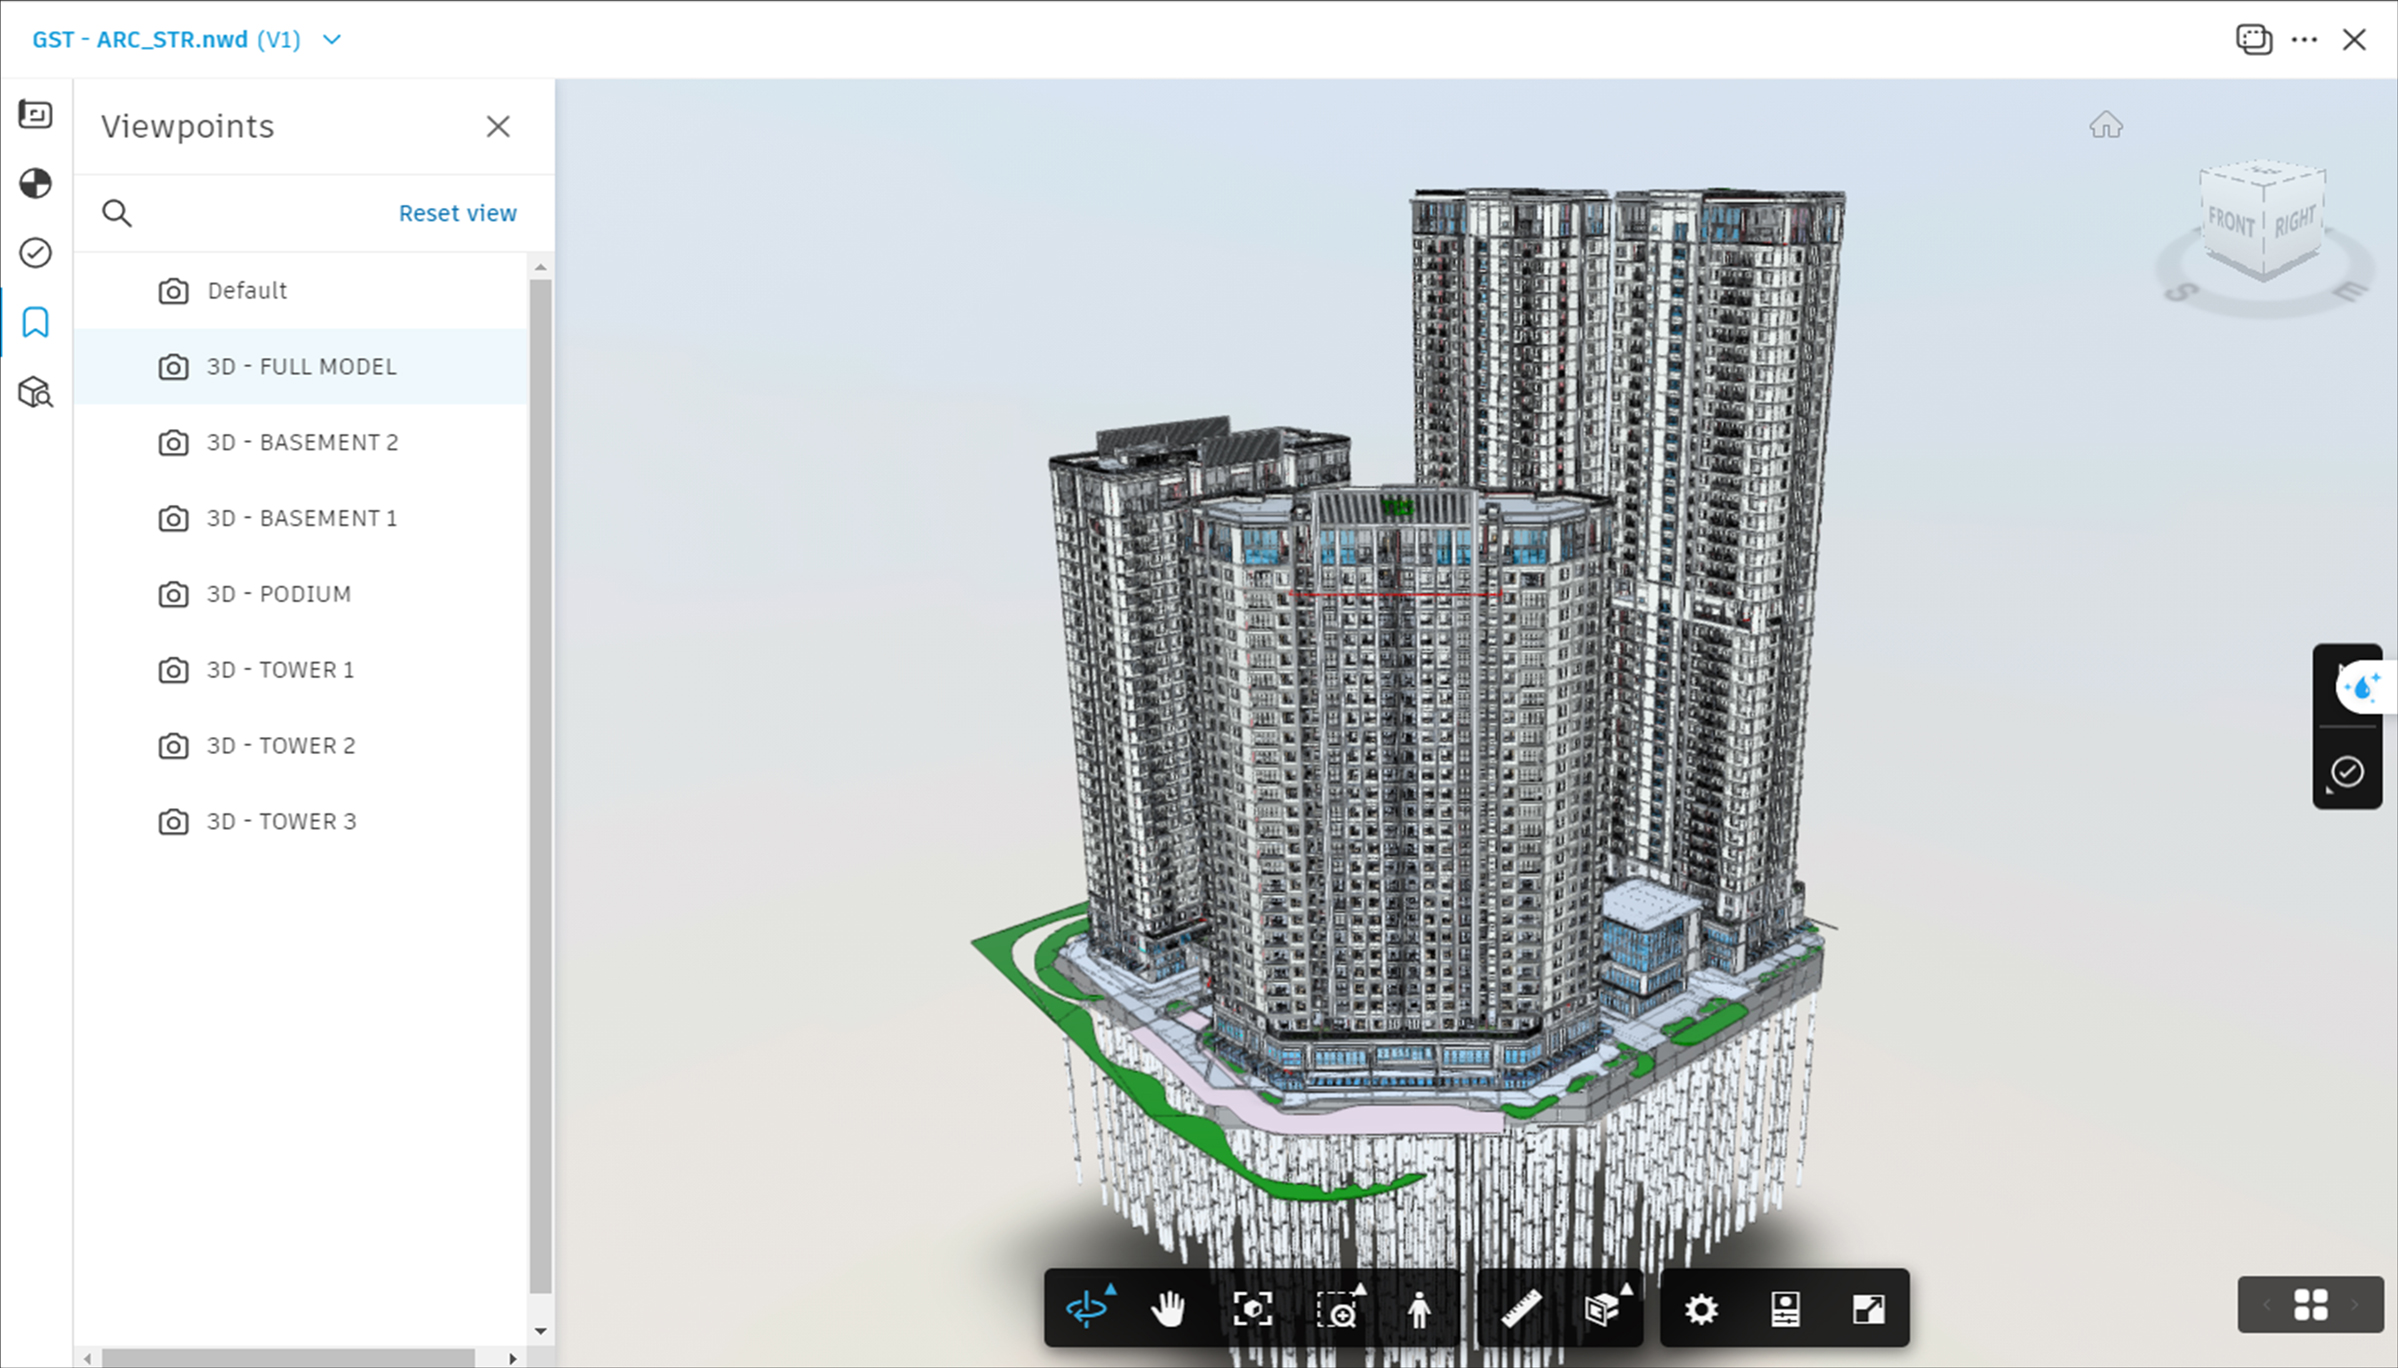The height and width of the screenshot is (1368, 2398).
Task: Go to next sheet arrow
Action: click(x=2354, y=1304)
